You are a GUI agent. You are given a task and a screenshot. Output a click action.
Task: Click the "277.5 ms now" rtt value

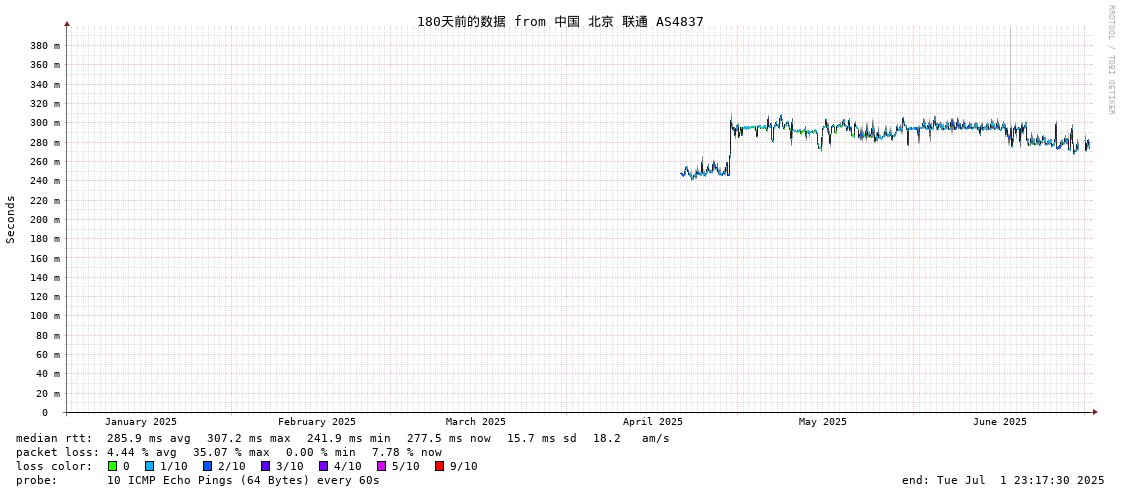(449, 438)
